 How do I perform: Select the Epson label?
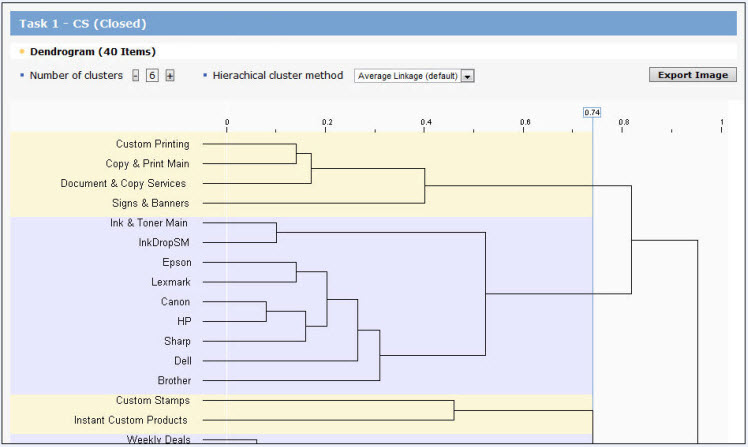[x=177, y=262]
